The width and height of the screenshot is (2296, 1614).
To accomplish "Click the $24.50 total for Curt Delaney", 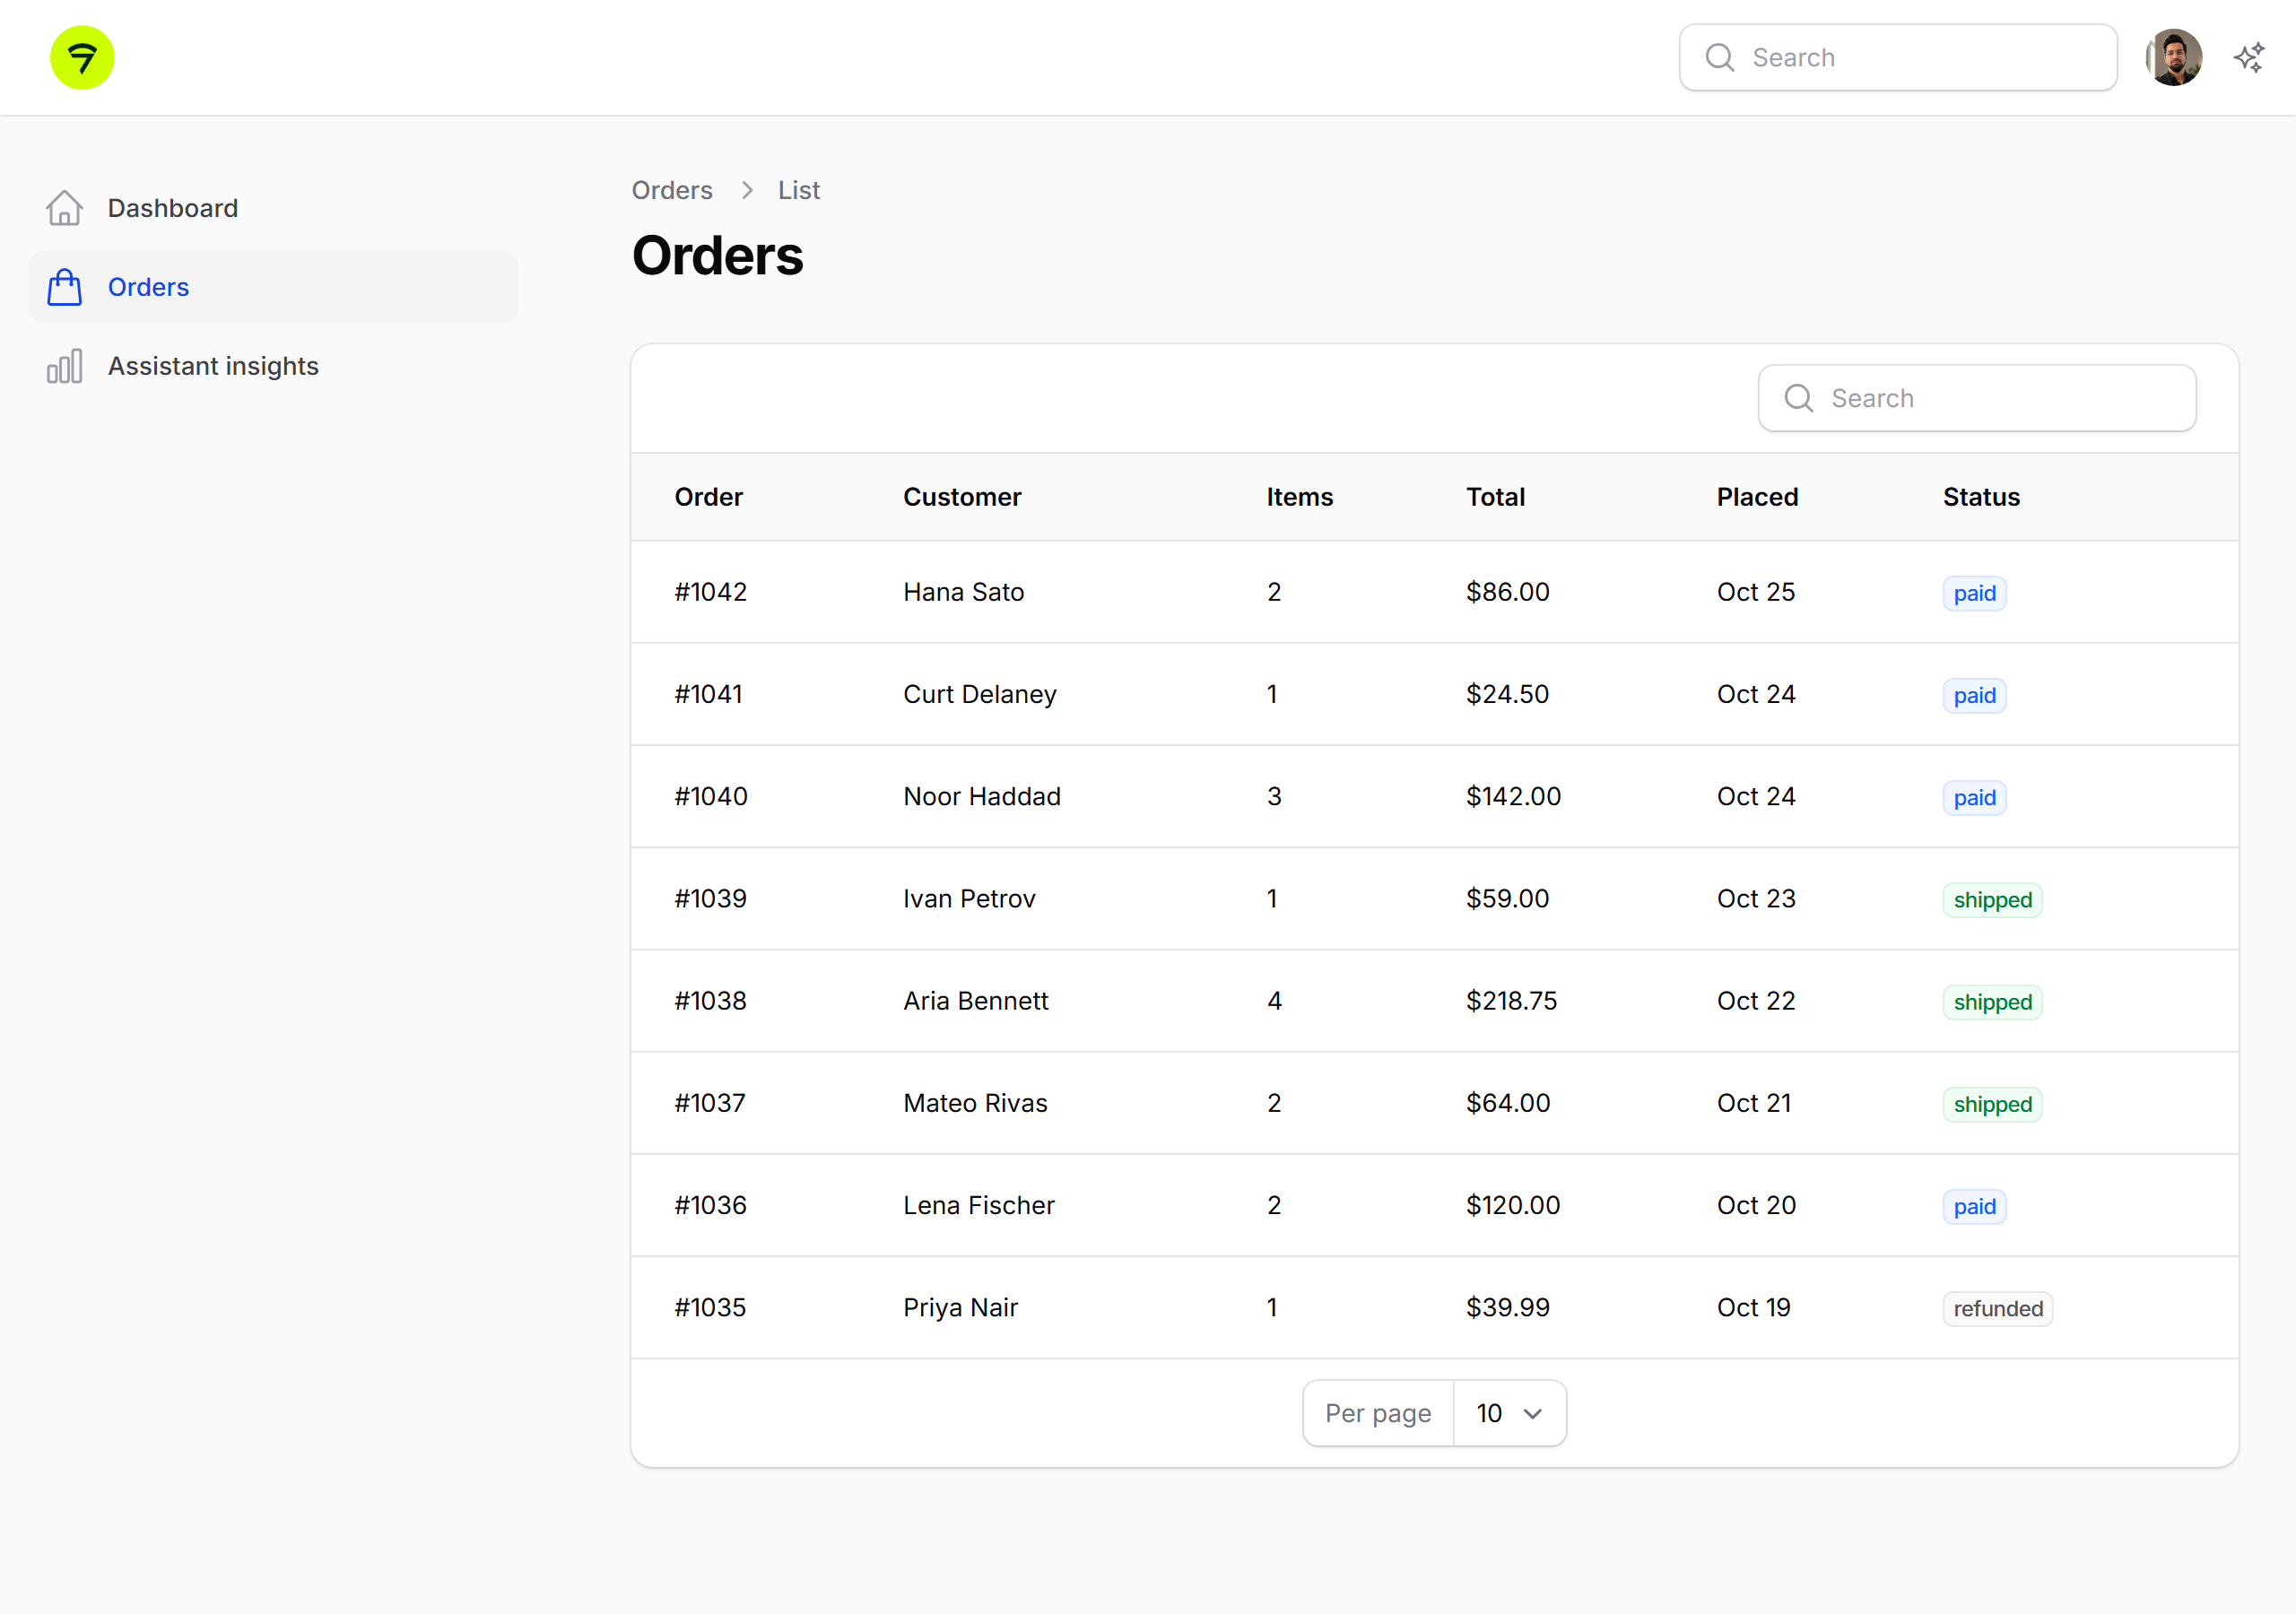I will 1507,694.
